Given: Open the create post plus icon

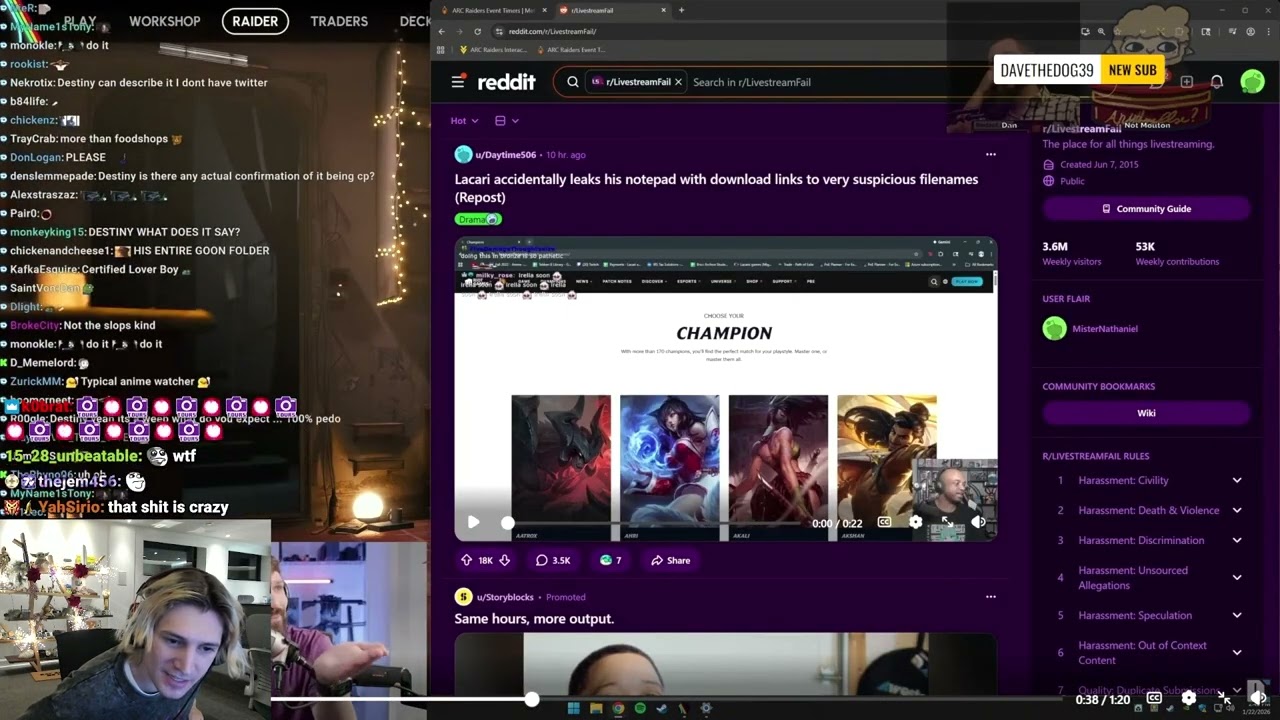Looking at the screenshot, I should (x=1187, y=82).
